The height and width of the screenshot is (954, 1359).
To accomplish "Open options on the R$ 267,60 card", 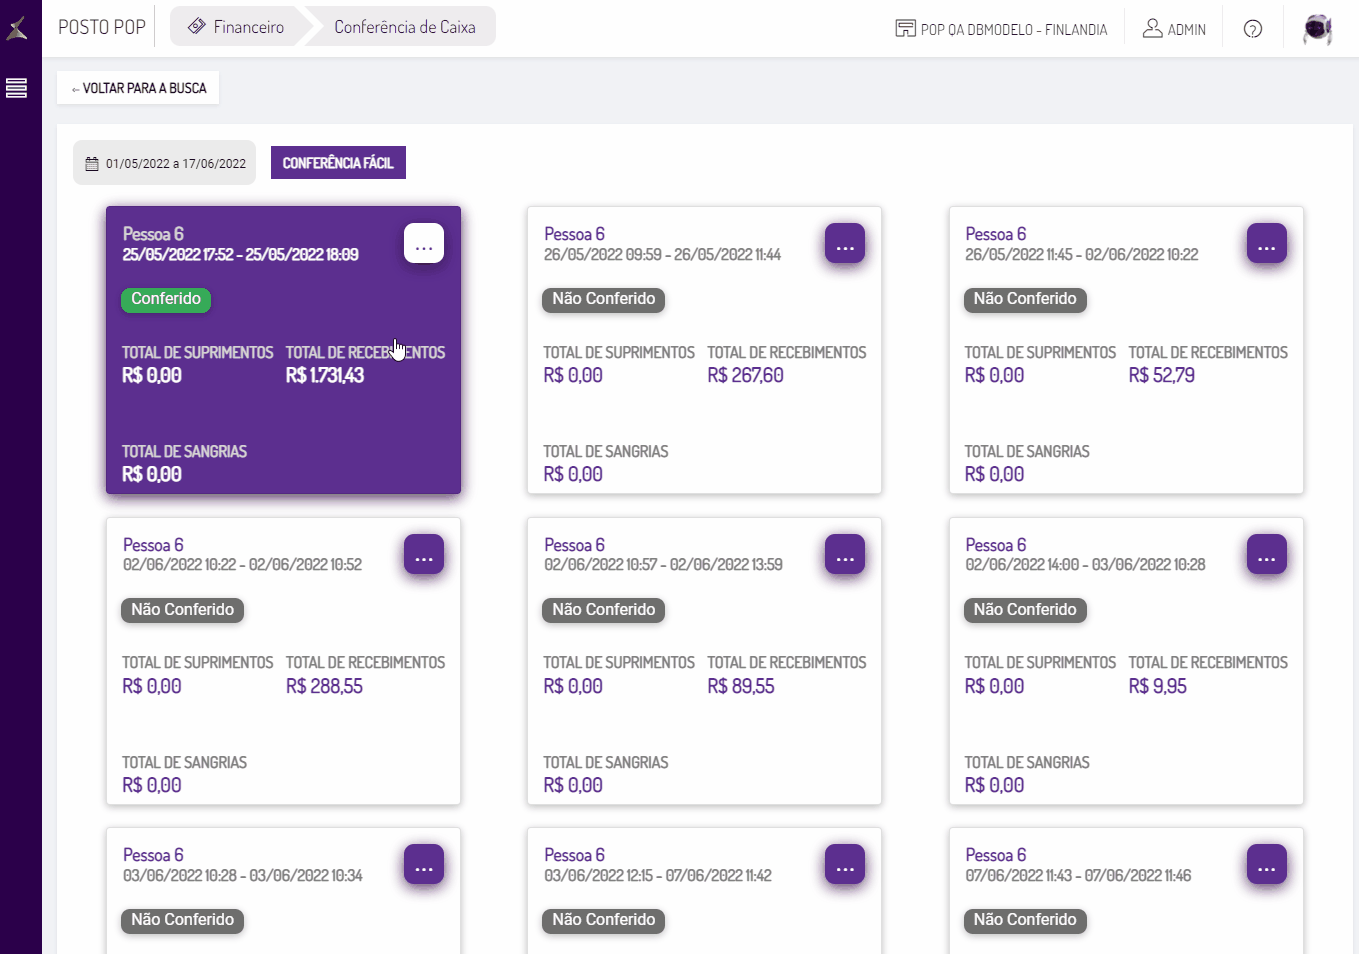I will pos(845,244).
